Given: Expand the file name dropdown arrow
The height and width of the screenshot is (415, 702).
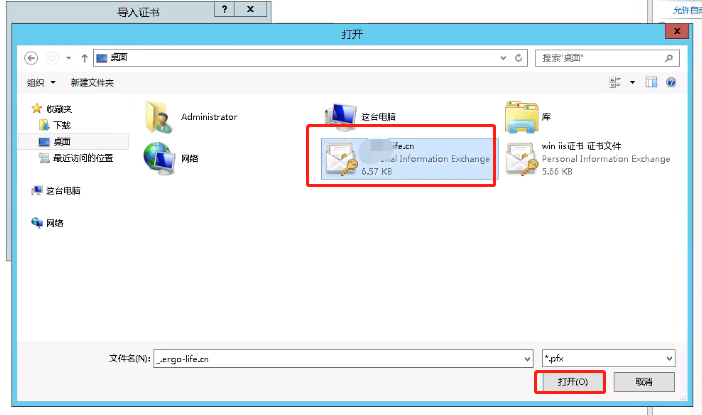Looking at the screenshot, I should pos(527,359).
